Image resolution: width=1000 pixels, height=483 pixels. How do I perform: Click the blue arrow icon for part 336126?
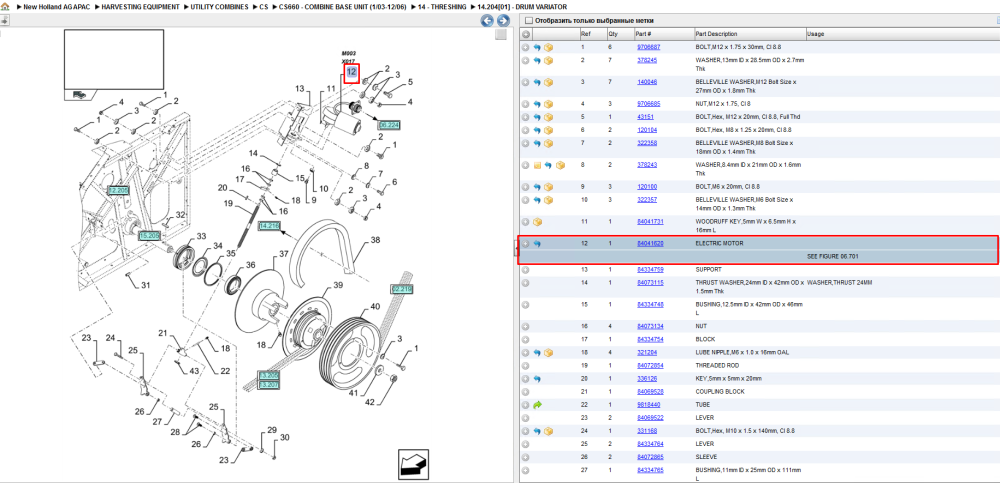(537, 379)
